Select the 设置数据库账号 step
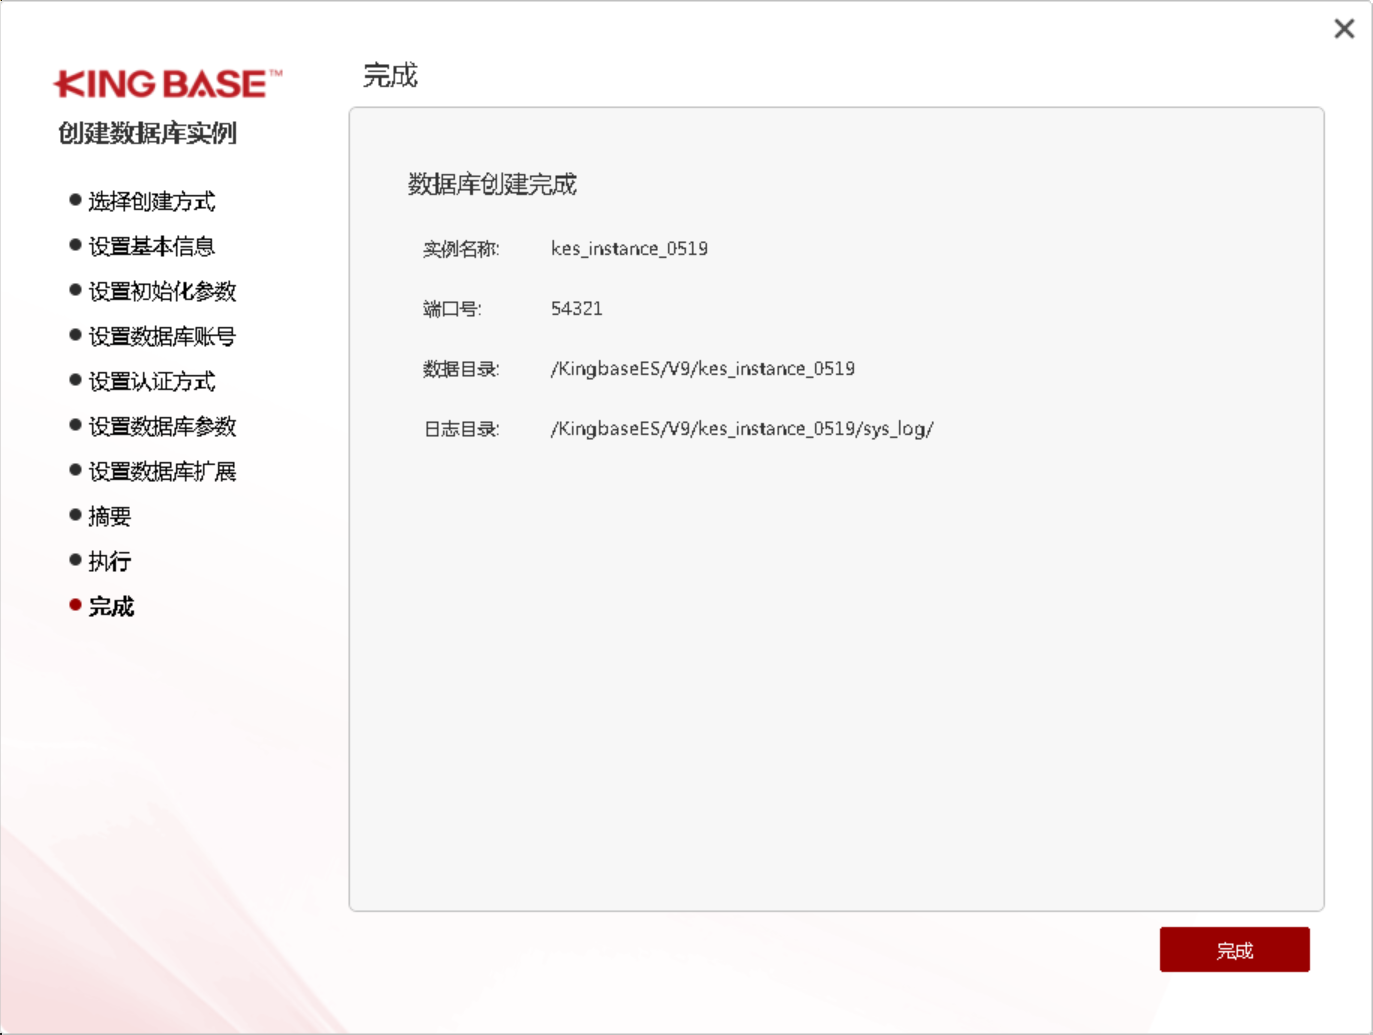Image resolution: width=1373 pixels, height=1035 pixels. (162, 336)
